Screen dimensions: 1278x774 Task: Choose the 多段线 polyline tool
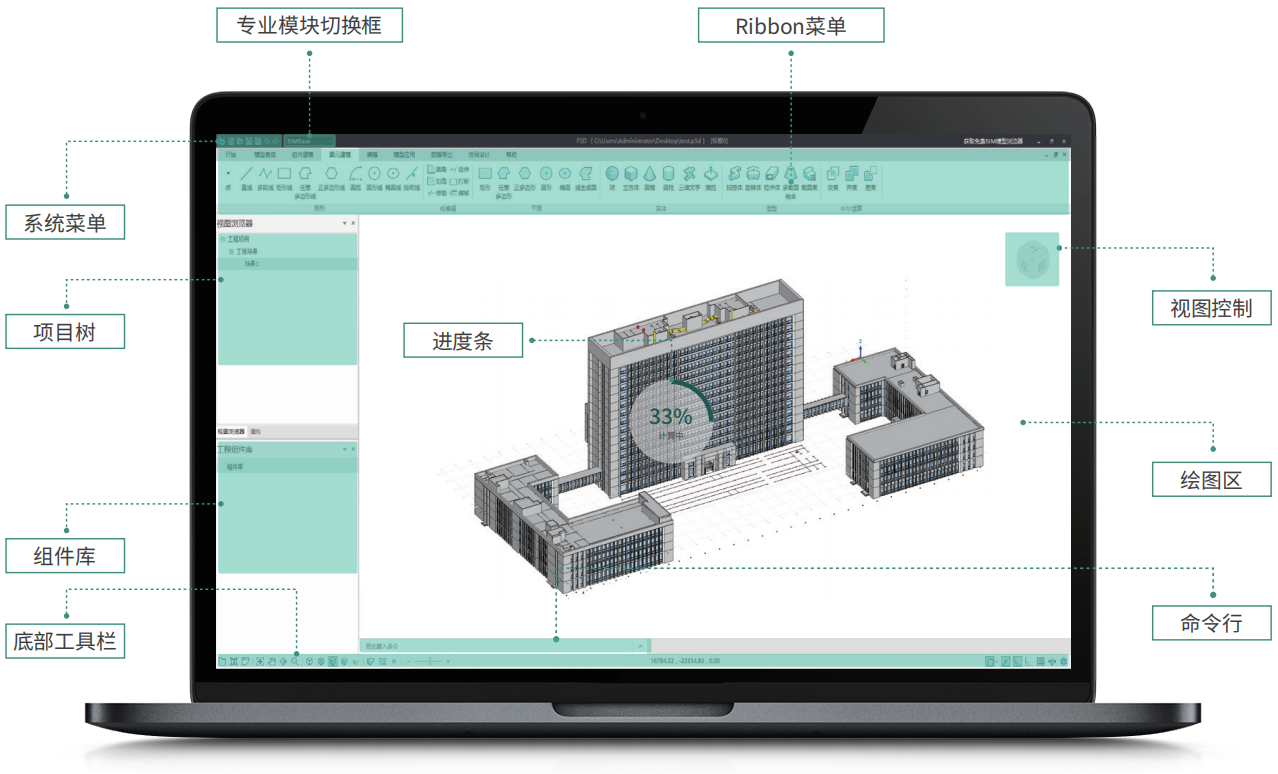tap(265, 178)
